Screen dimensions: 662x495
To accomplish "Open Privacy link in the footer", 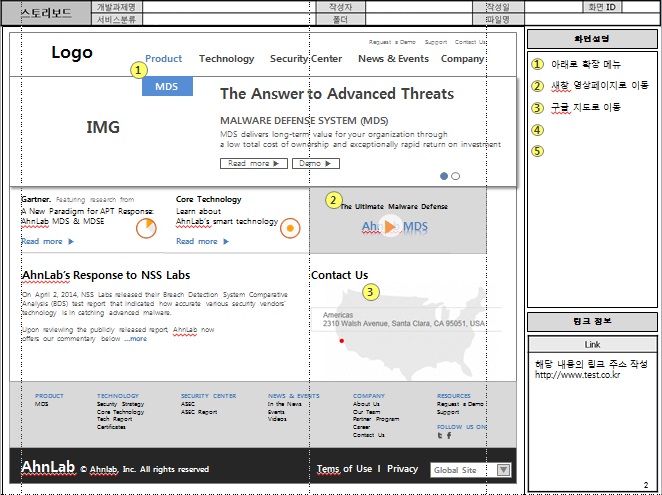I will pyautogui.click(x=402, y=469).
